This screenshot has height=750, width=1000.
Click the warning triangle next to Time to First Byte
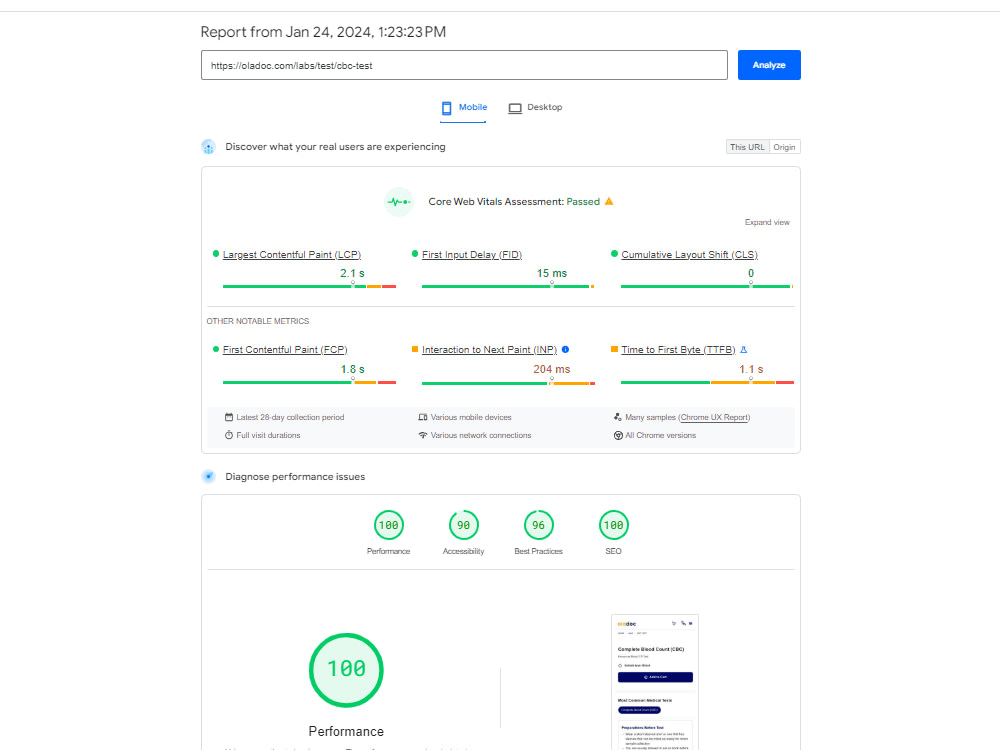pyautogui.click(x=742, y=348)
